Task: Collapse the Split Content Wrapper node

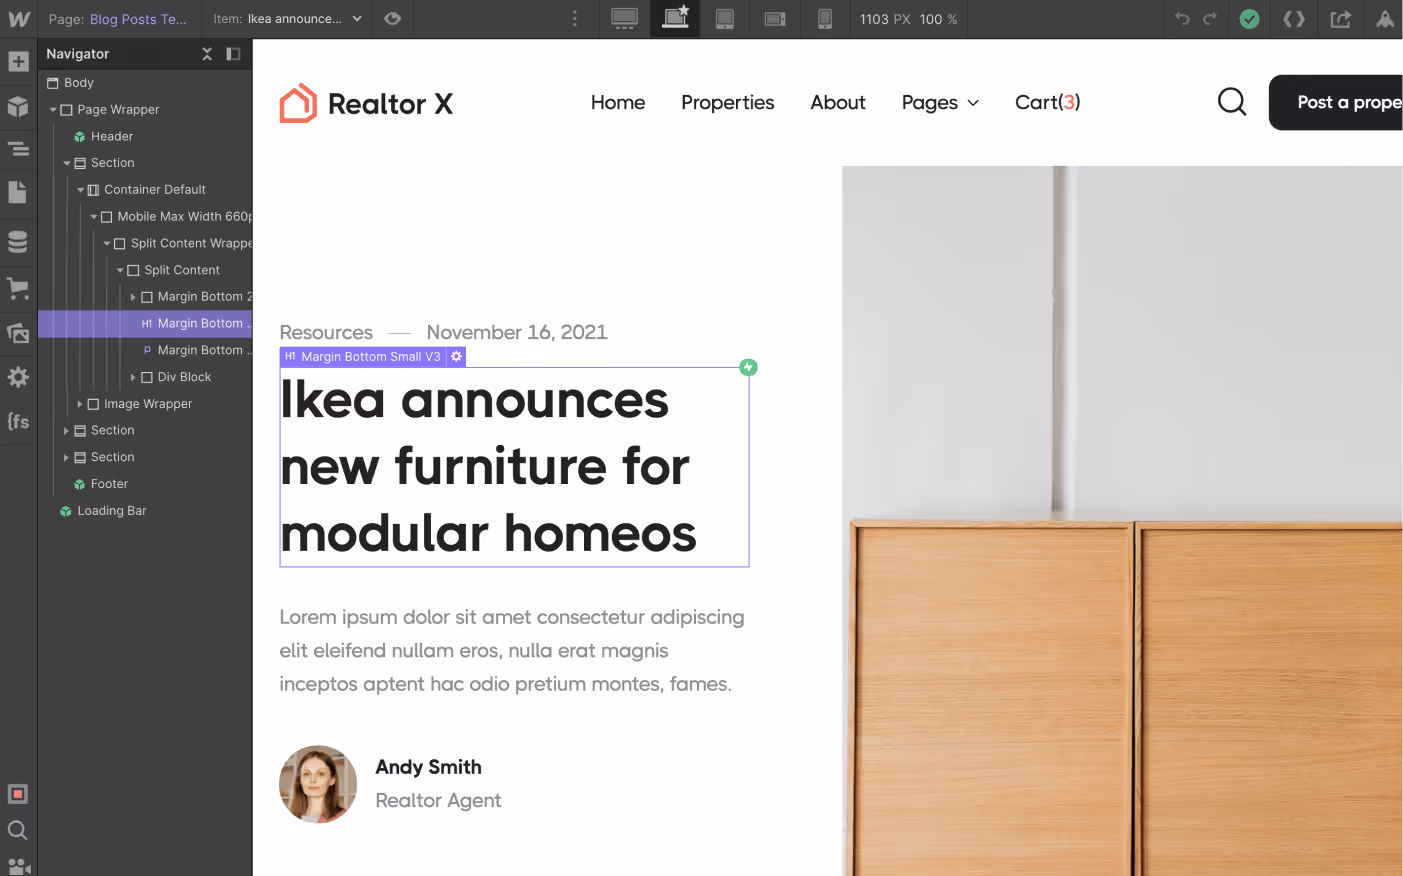Action: point(107,244)
